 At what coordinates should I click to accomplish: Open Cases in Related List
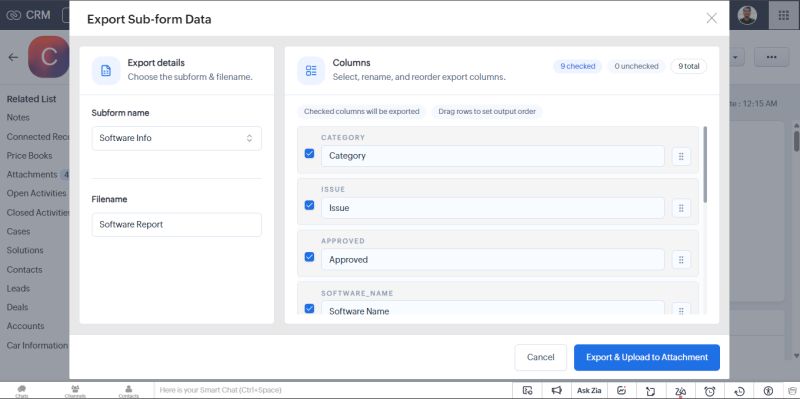[x=18, y=232]
